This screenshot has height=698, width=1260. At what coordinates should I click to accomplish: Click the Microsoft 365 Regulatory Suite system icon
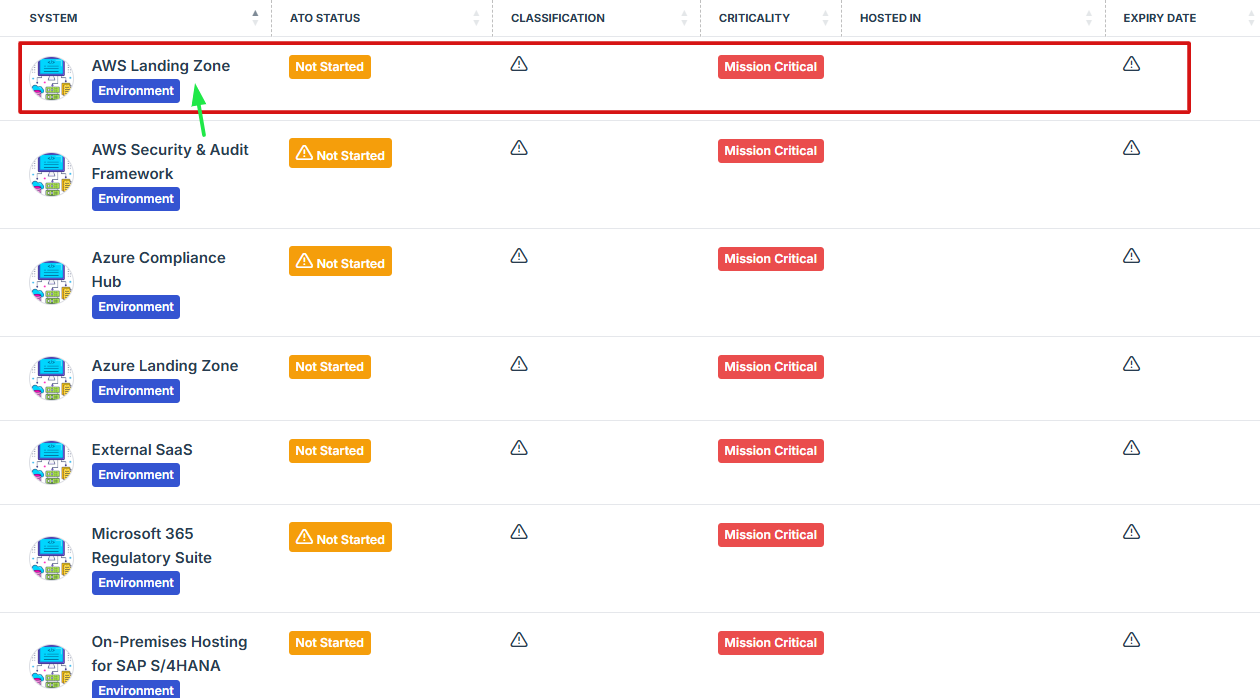pos(51,558)
